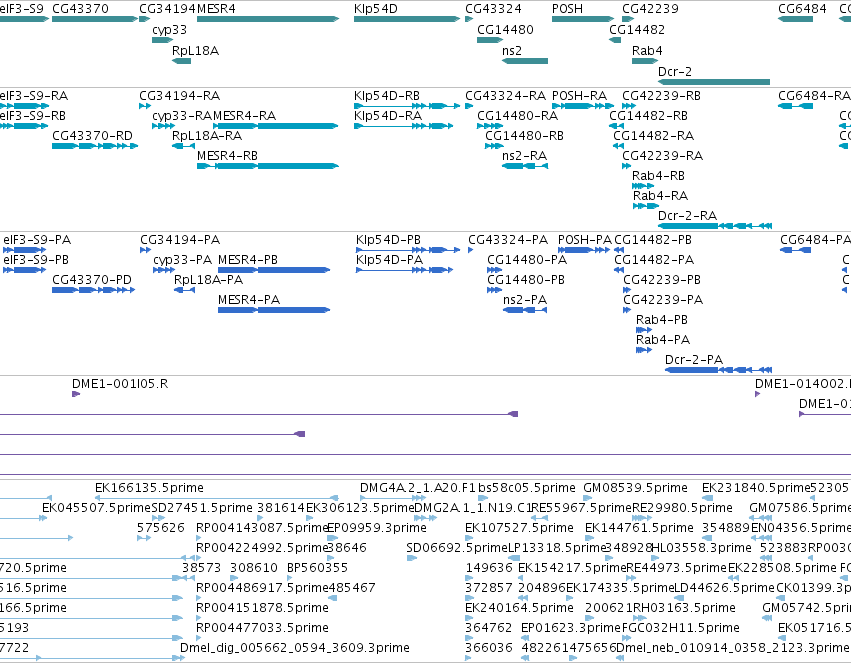Click EST EK166135.5prime
Image resolution: width=851 pixels, height=663 pixels.
point(217,498)
